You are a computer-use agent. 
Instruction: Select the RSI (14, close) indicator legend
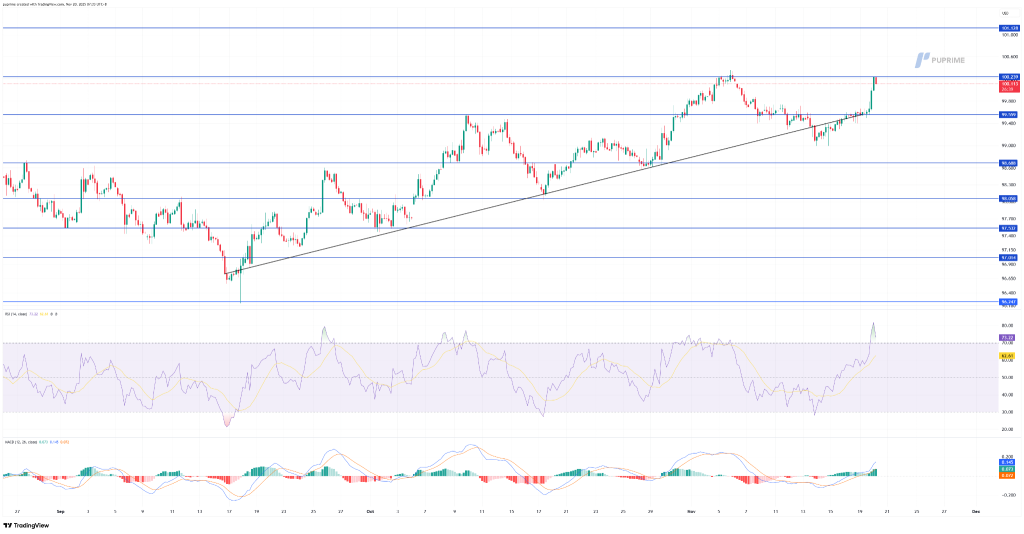click(x=30, y=314)
